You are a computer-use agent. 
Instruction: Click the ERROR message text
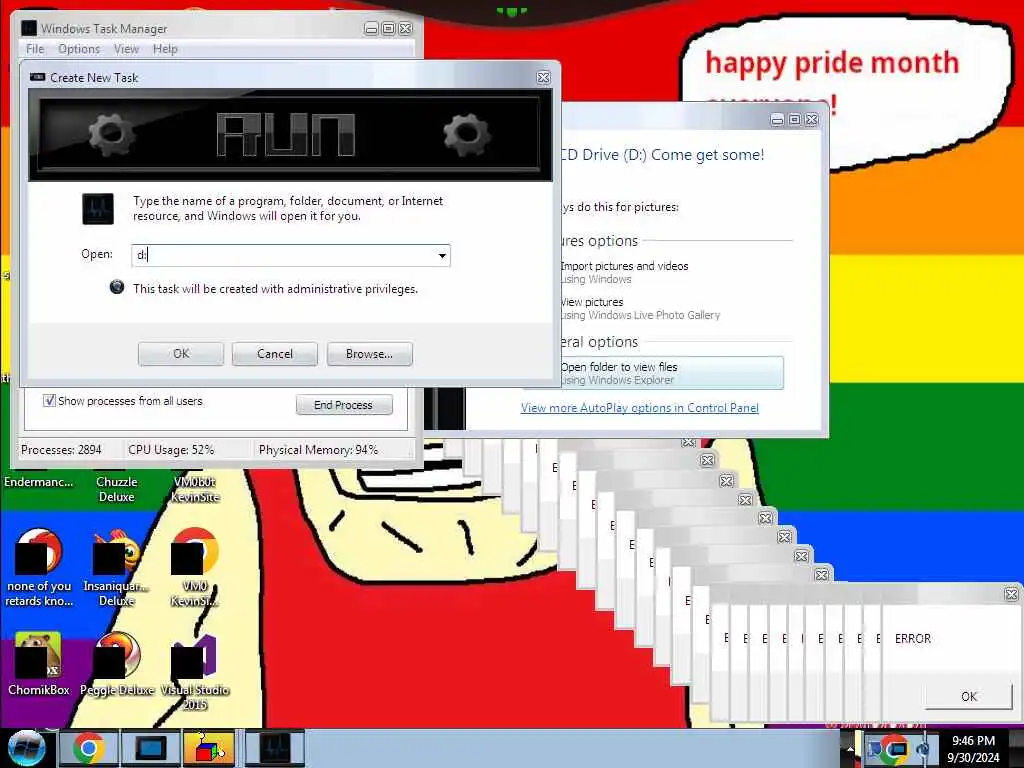[x=912, y=638]
